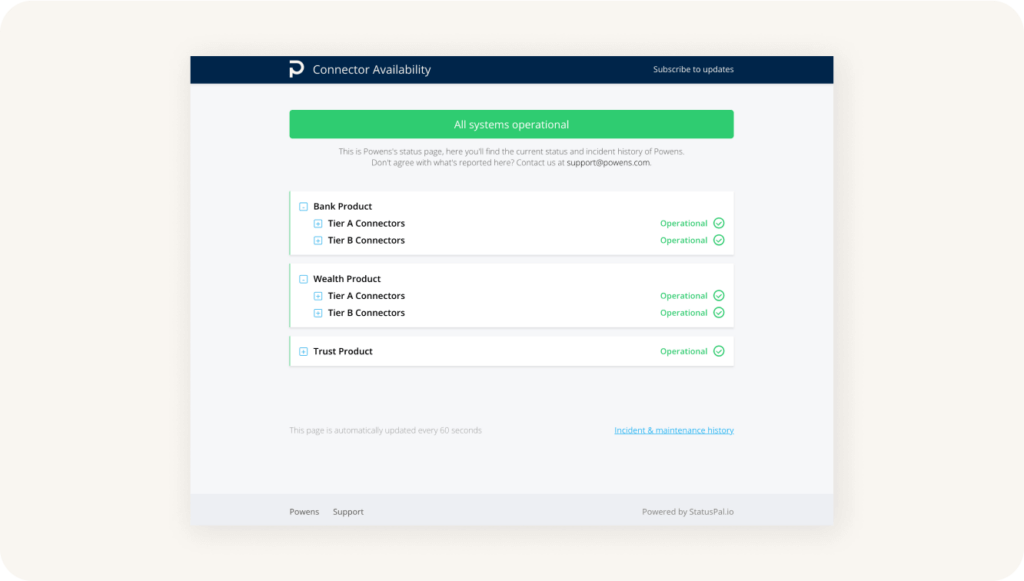Viewport: 1024px width, 581px height.
Task: Collapse the Wealth Product section
Action: point(303,278)
